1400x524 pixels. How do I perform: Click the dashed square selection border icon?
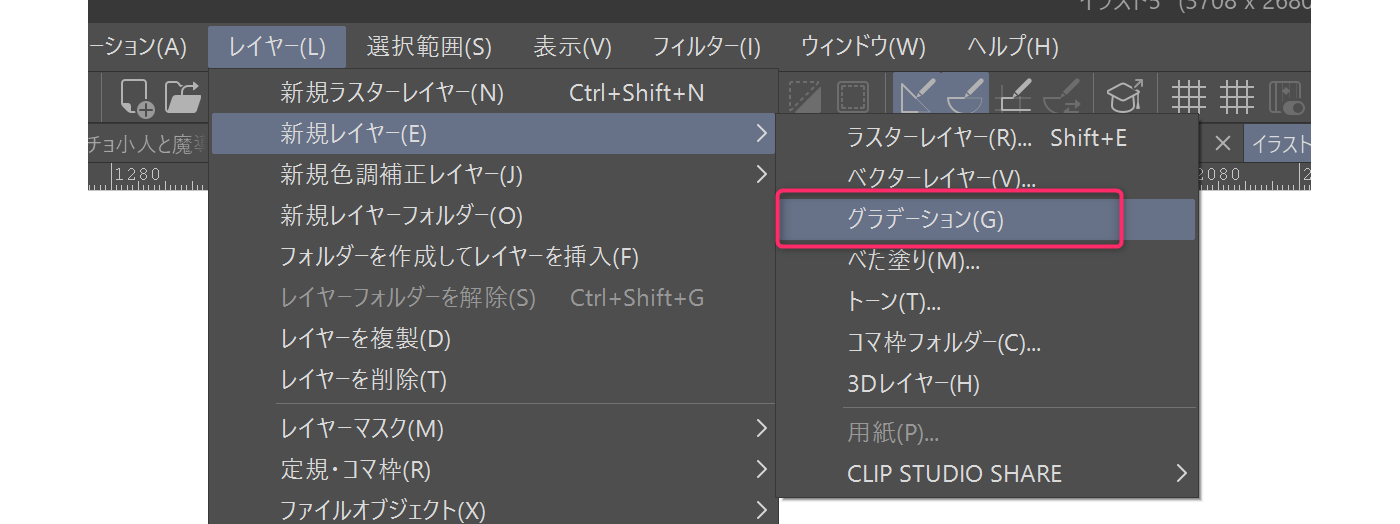pyautogui.click(x=852, y=95)
